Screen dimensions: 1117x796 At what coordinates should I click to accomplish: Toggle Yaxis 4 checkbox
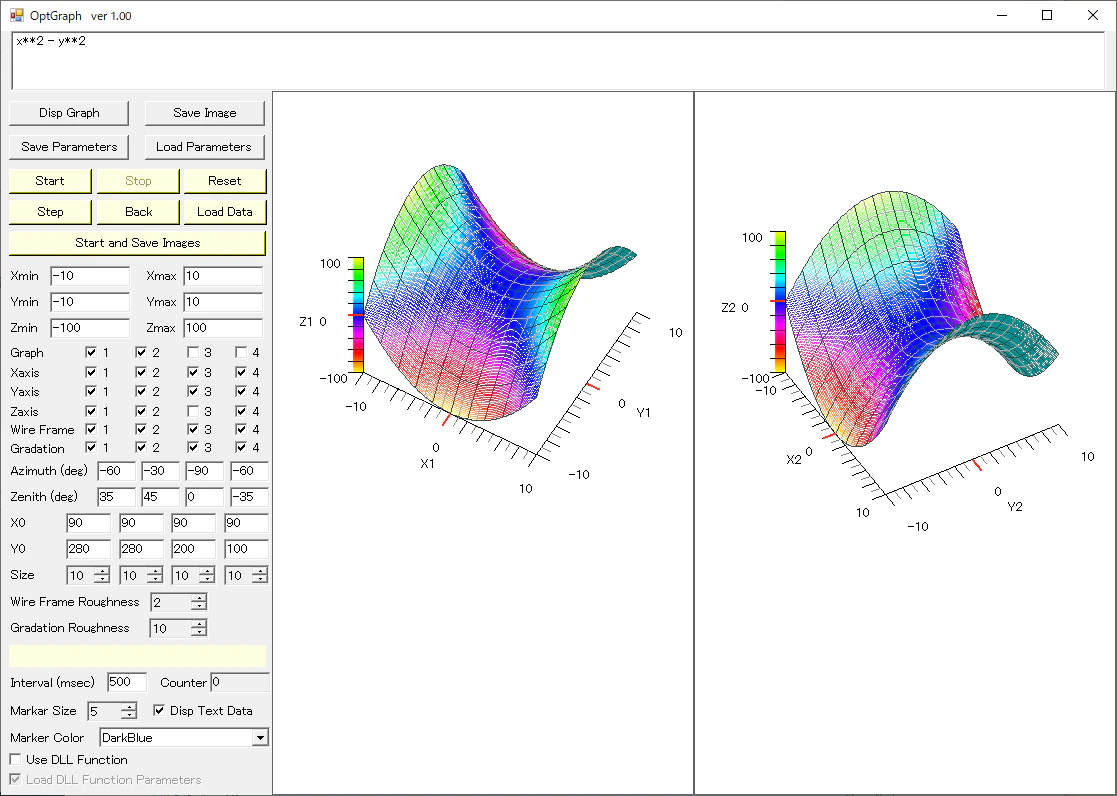(241, 391)
